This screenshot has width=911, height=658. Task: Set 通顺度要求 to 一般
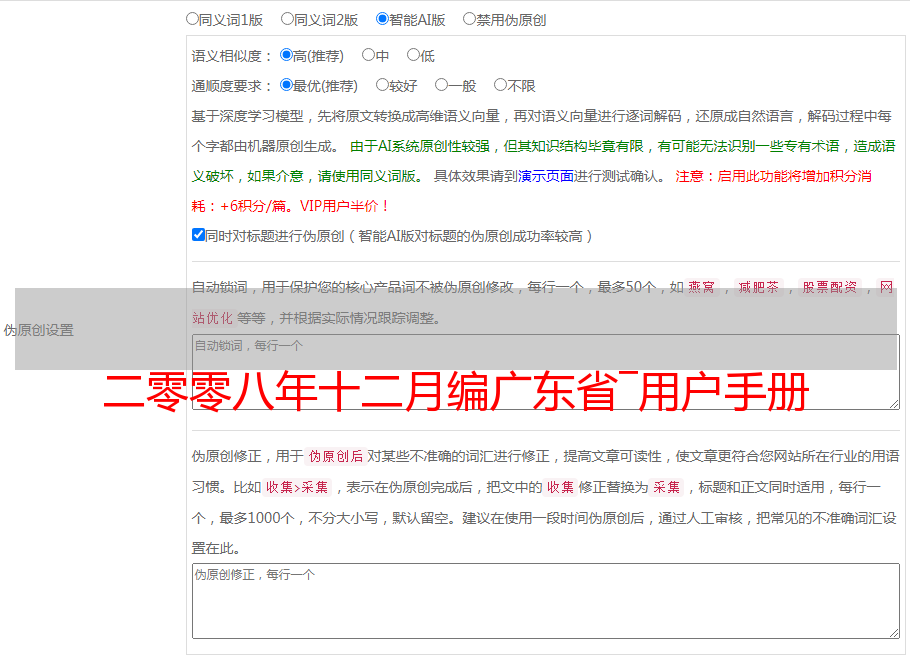pyautogui.click(x=442, y=85)
